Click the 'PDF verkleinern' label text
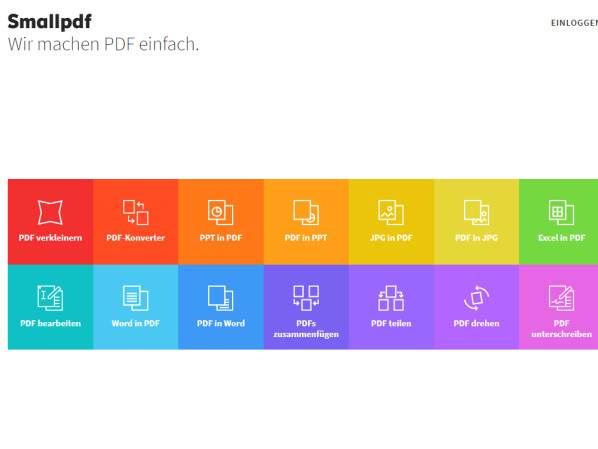Image resolution: width=598 pixels, height=449 pixels. point(50,238)
